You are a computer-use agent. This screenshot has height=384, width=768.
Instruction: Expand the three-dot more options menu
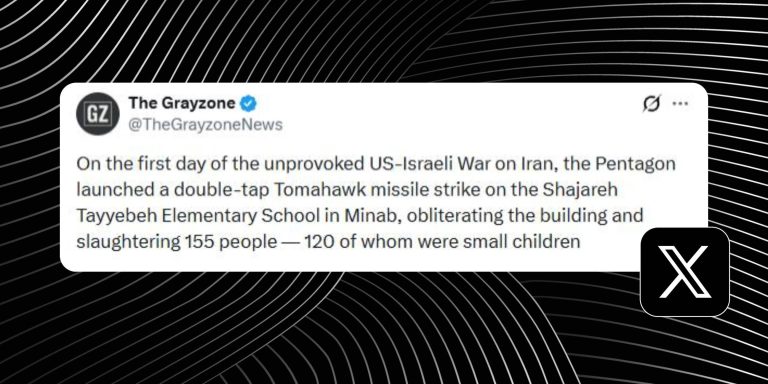(x=680, y=104)
